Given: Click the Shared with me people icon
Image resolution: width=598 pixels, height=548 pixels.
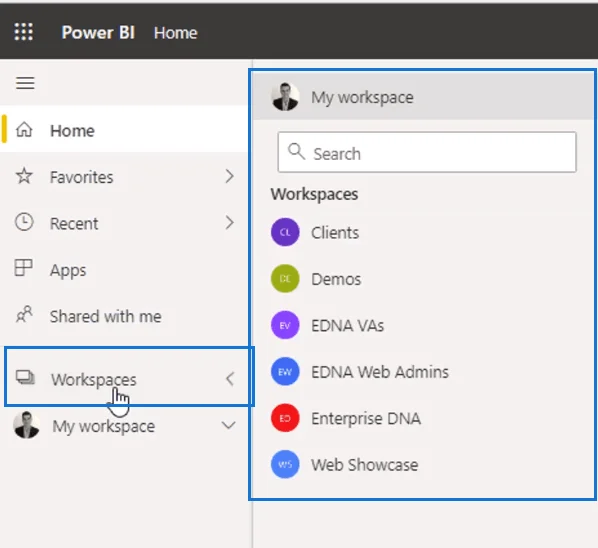Looking at the screenshot, I should click(x=24, y=314).
